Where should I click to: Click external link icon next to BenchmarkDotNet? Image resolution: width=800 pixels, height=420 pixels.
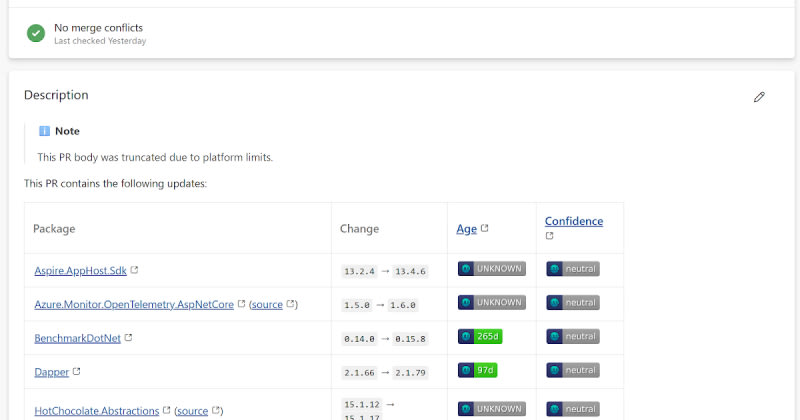click(x=129, y=337)
